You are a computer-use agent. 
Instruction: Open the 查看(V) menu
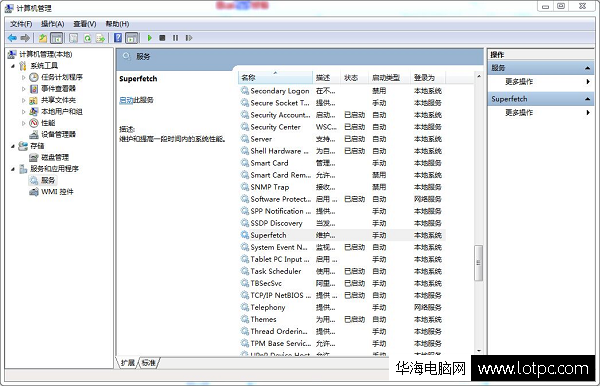(85, 24)
